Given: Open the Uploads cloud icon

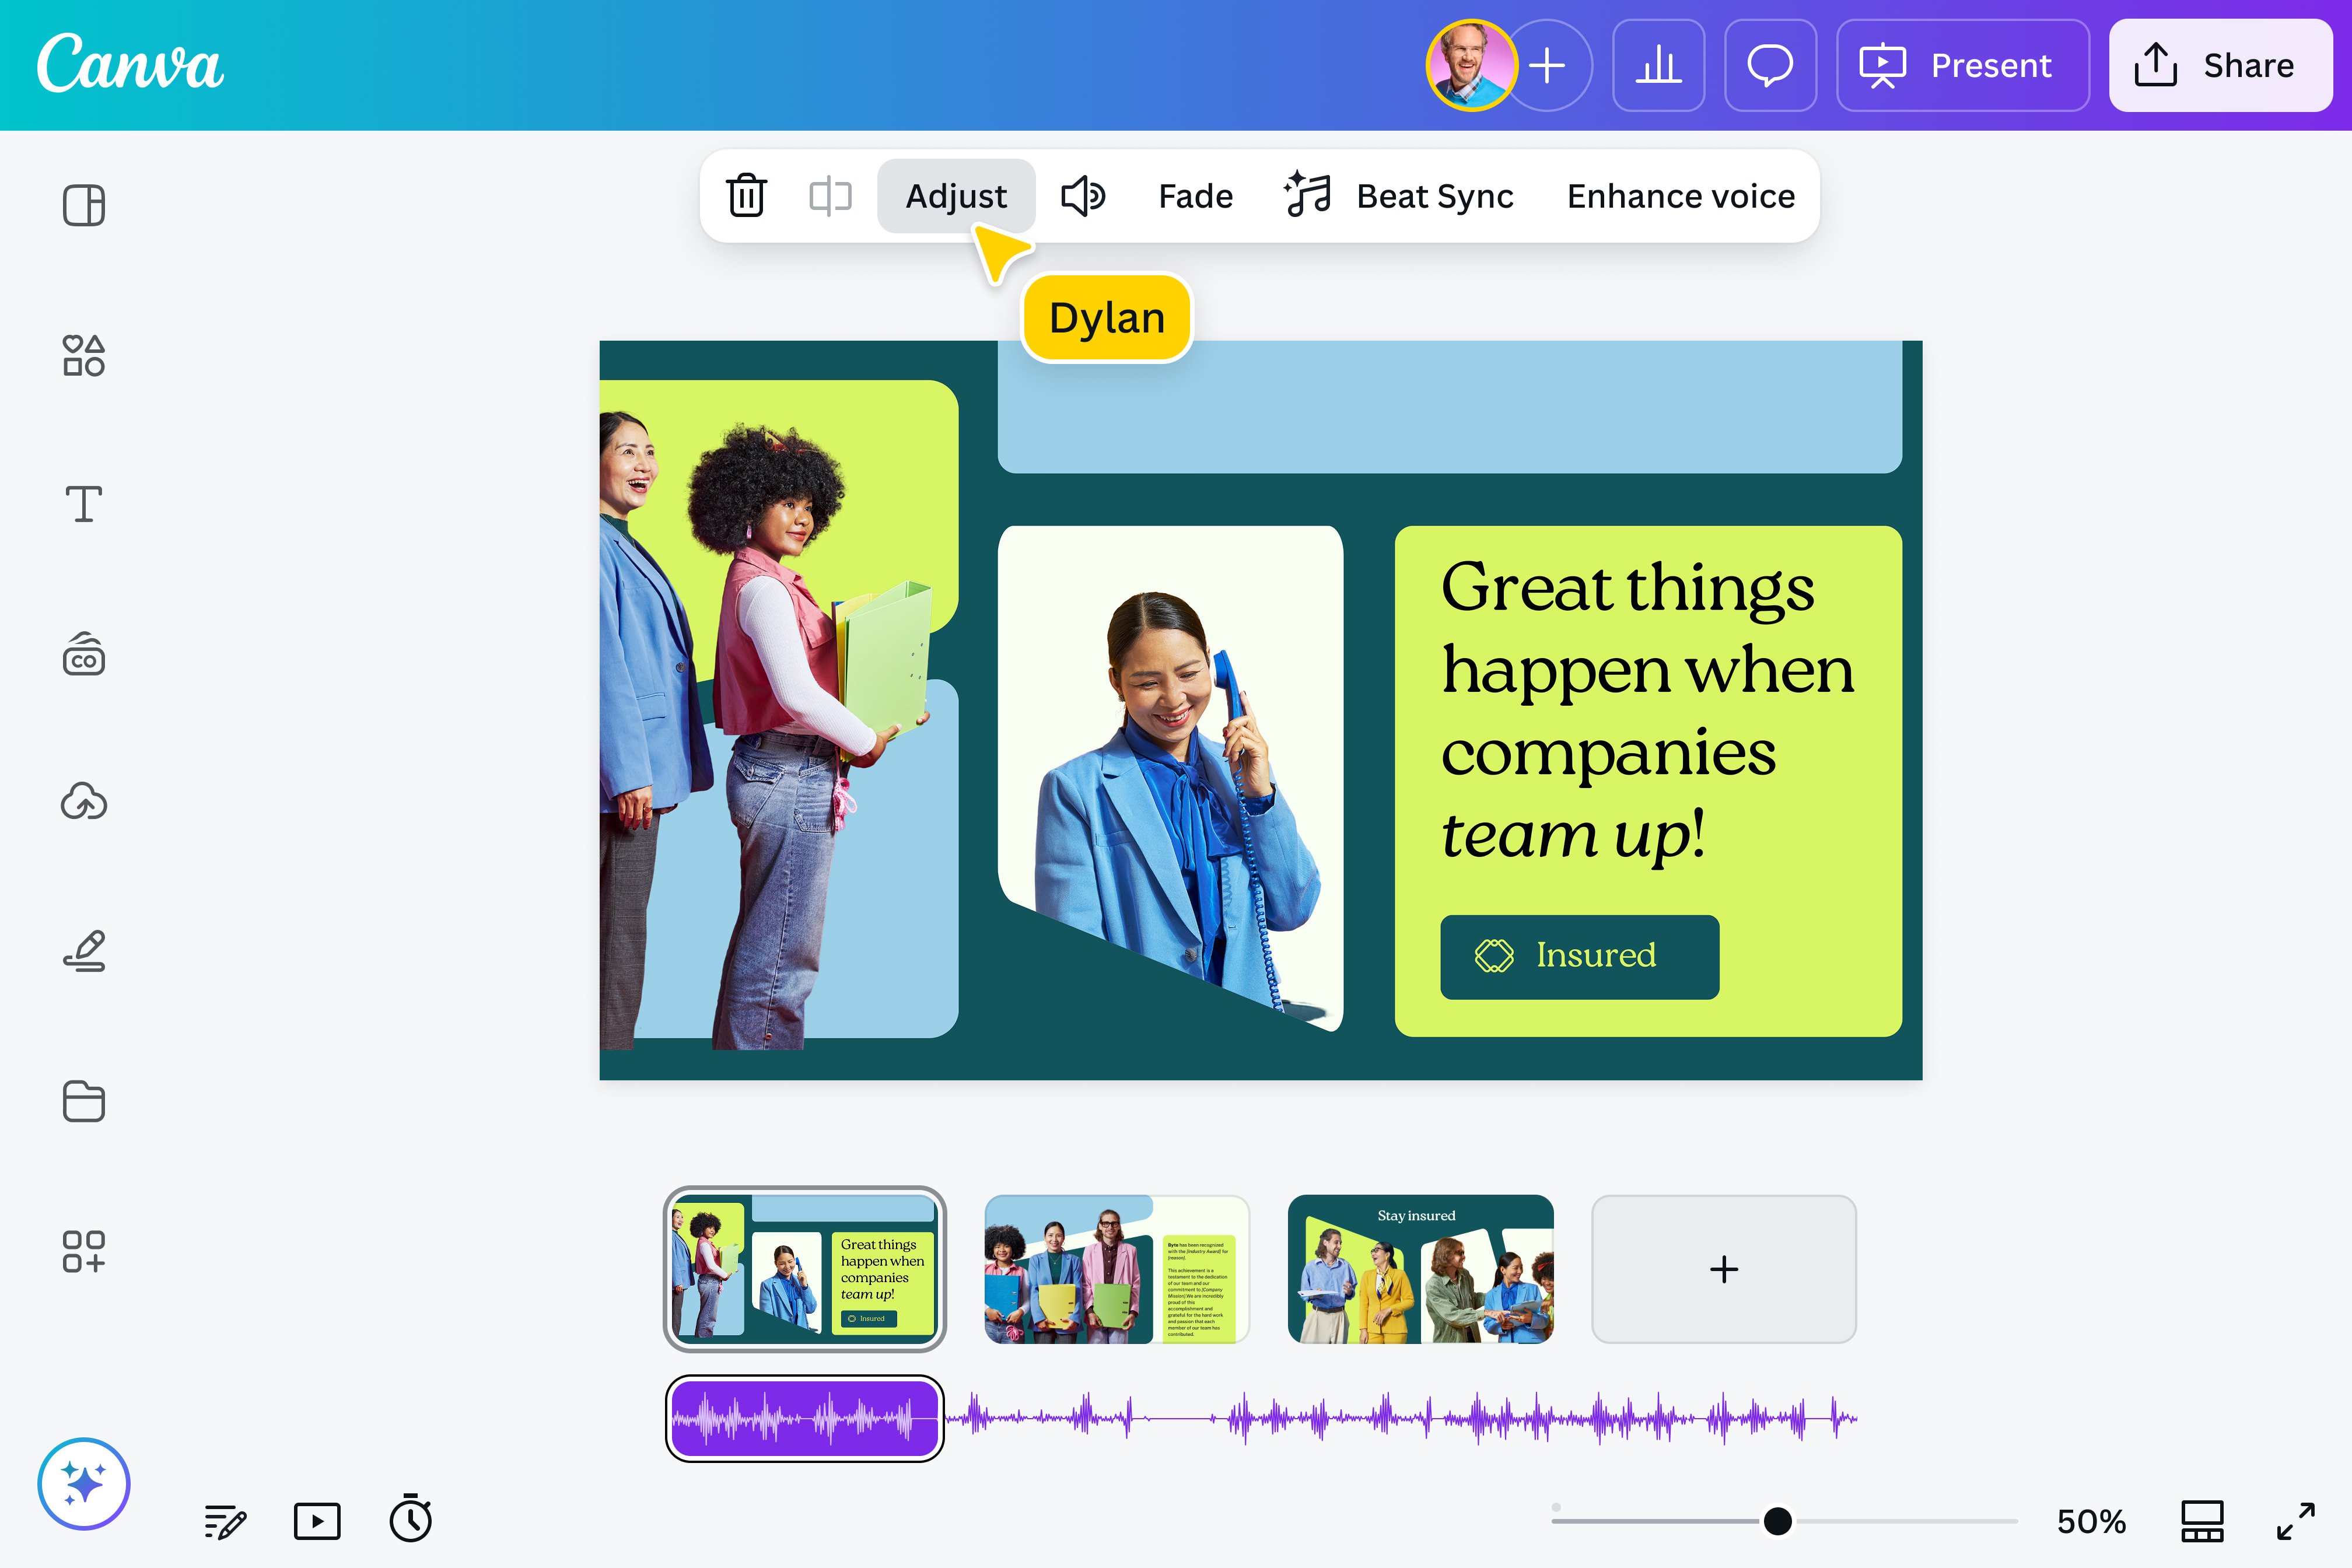Looking at the screenshot, I should click(x=84, y=802).
